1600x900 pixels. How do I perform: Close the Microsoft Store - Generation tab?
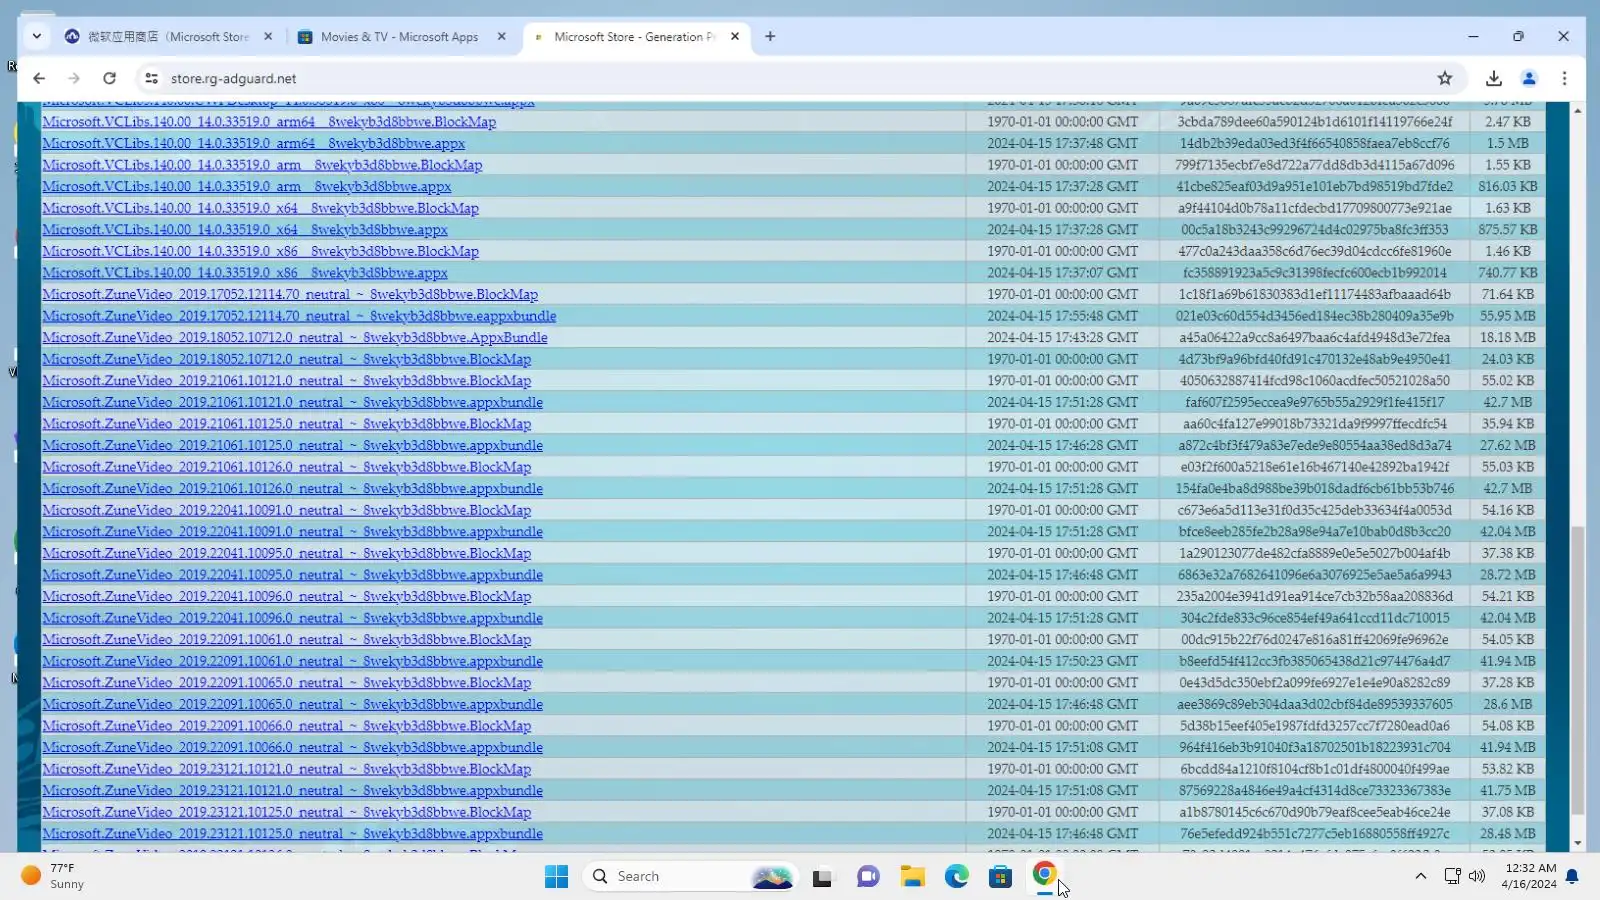click(x=735, y=36)
